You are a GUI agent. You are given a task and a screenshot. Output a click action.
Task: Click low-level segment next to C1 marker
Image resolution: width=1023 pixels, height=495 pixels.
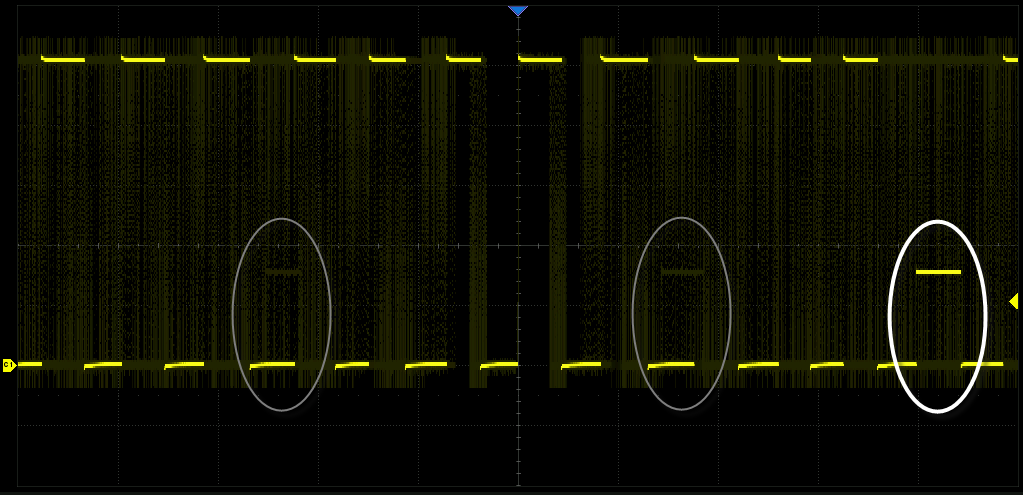[30, 364]
